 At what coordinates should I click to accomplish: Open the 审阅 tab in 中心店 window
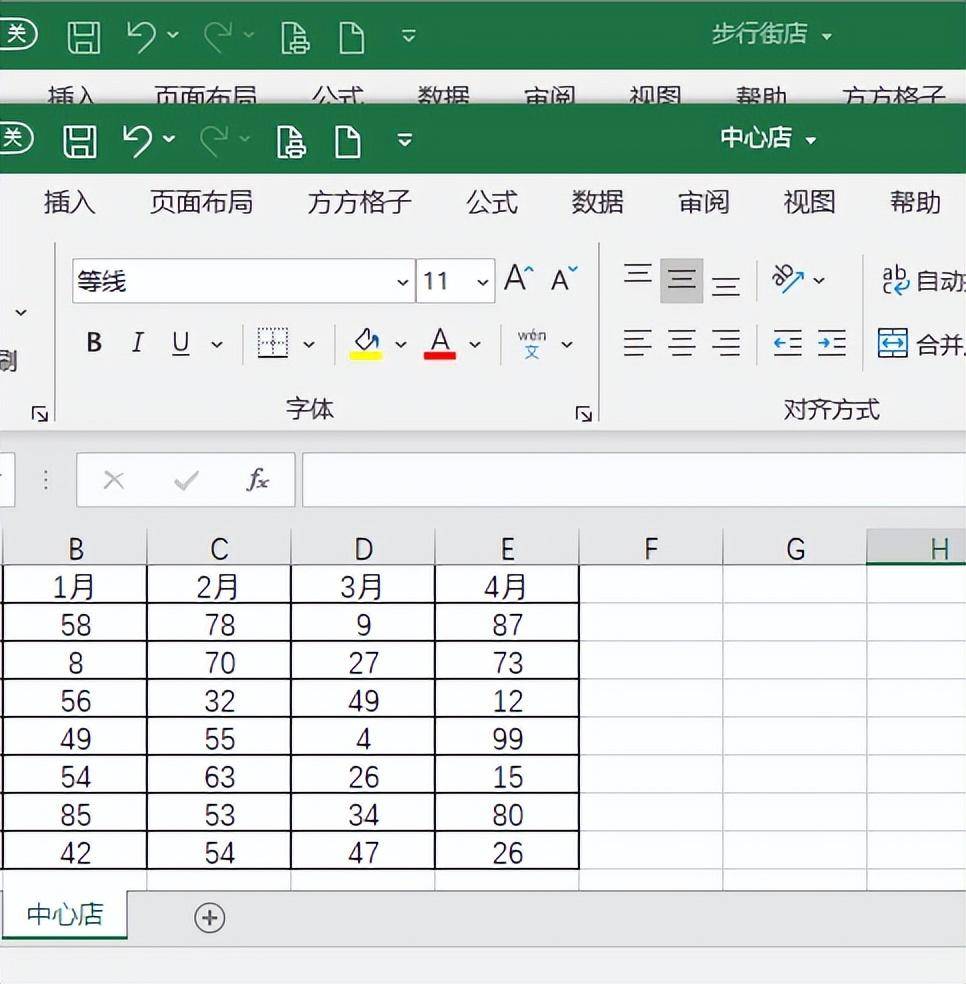pyautogui.click(x=703, y=202)
